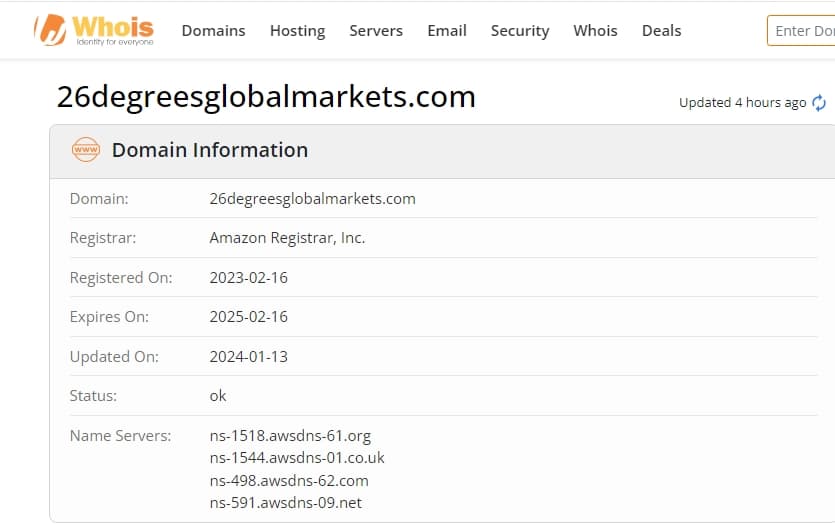The image size is (835, 532).
Task: Click the Whois logo in header
Action: coord(94,30)
